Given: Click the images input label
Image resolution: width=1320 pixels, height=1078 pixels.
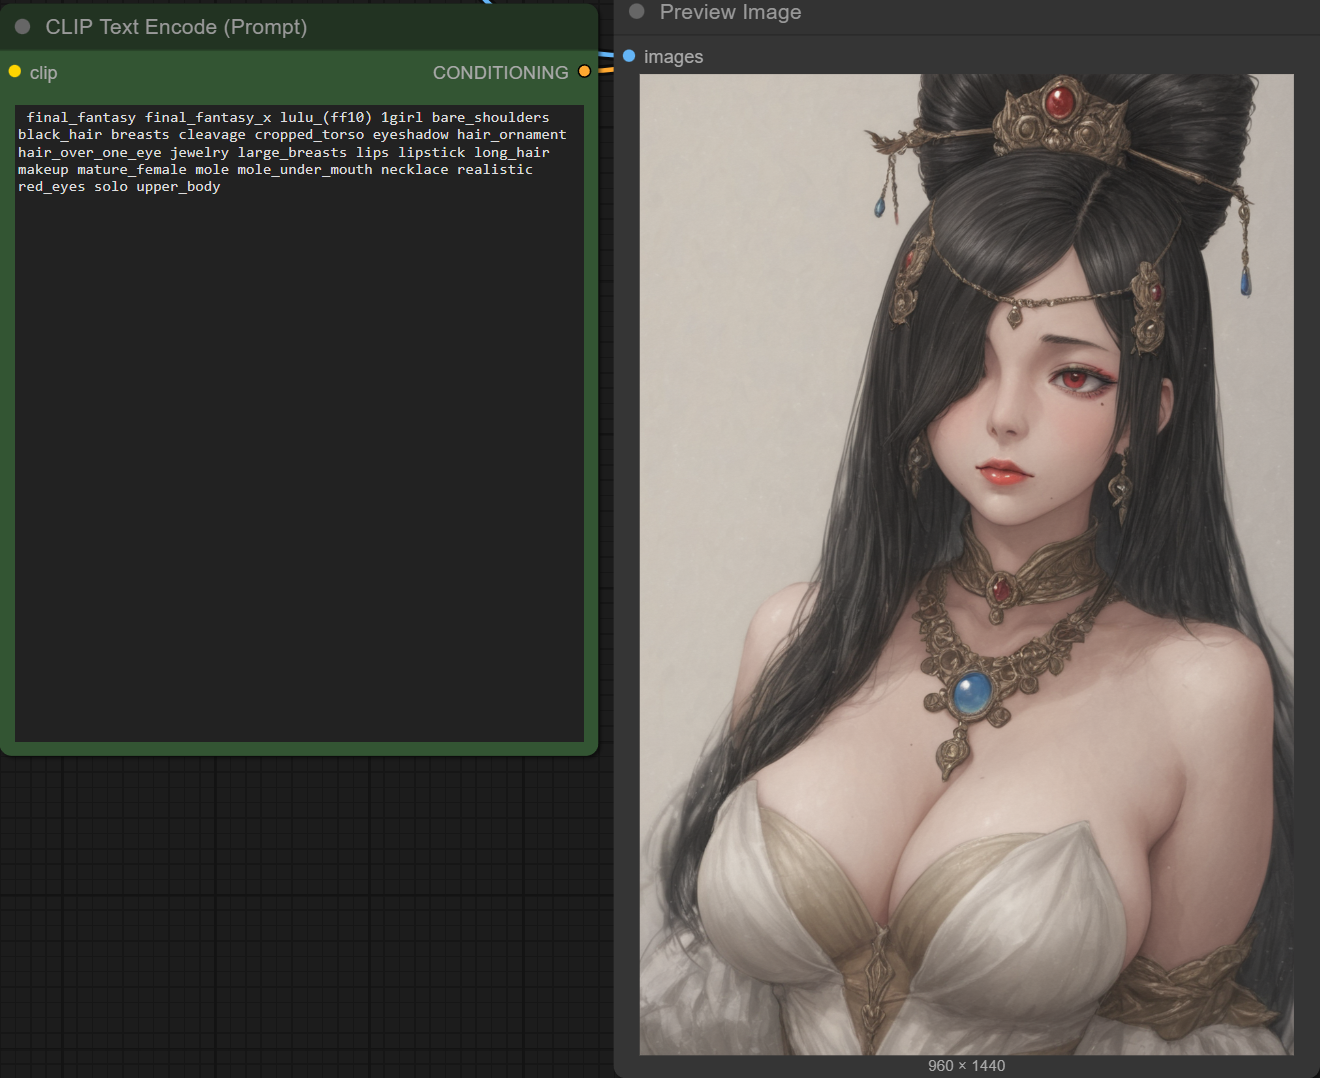Looking at the screenshot, I should [673, 57].
